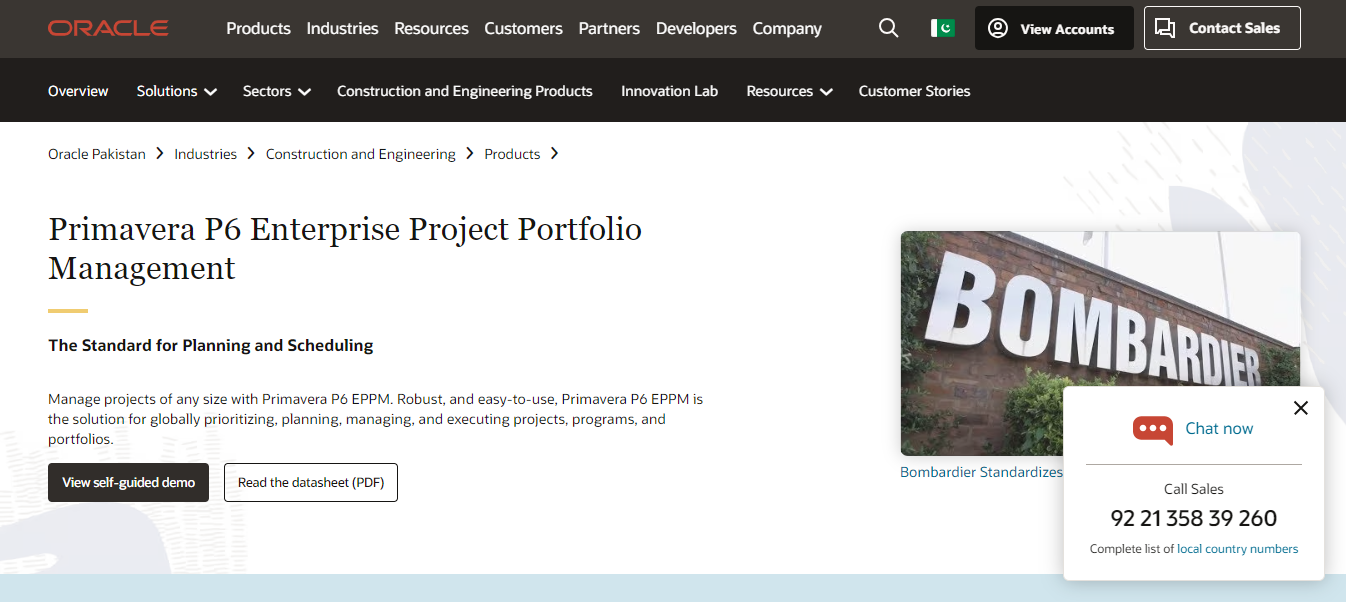Open the search magnifier icon
Image resolution: width=1346 pixels, height=602 pixels.
(888, 28)
